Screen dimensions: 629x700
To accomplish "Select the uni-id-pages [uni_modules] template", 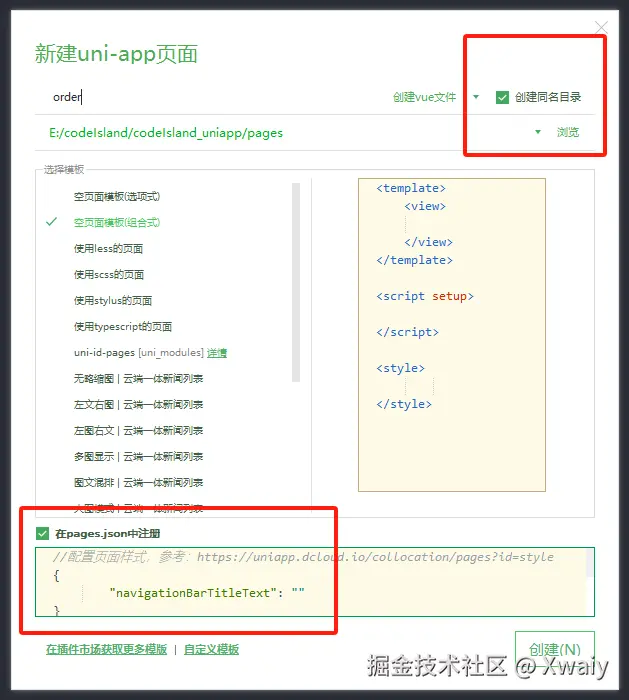I will (x=138, y=353).
